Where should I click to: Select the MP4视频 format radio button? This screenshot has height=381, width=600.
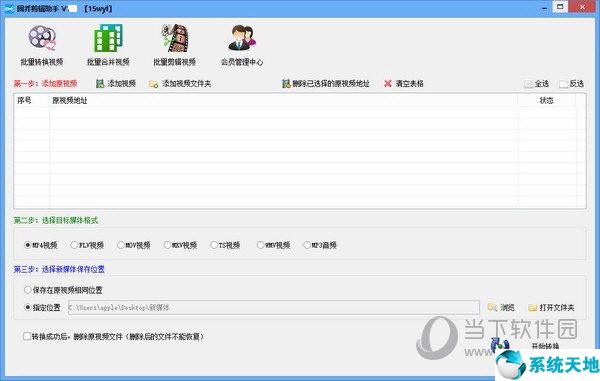tap(41, 245)
